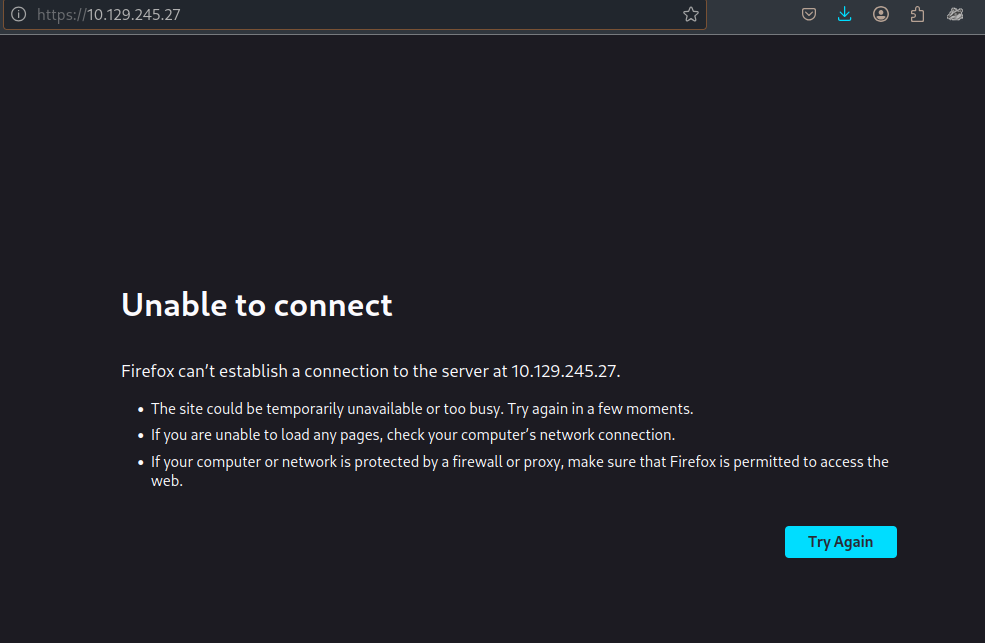Click the "temporarily unavailable or too busy" bullet
The width and height of the screenshot is (985, 643).
[422, 409]
